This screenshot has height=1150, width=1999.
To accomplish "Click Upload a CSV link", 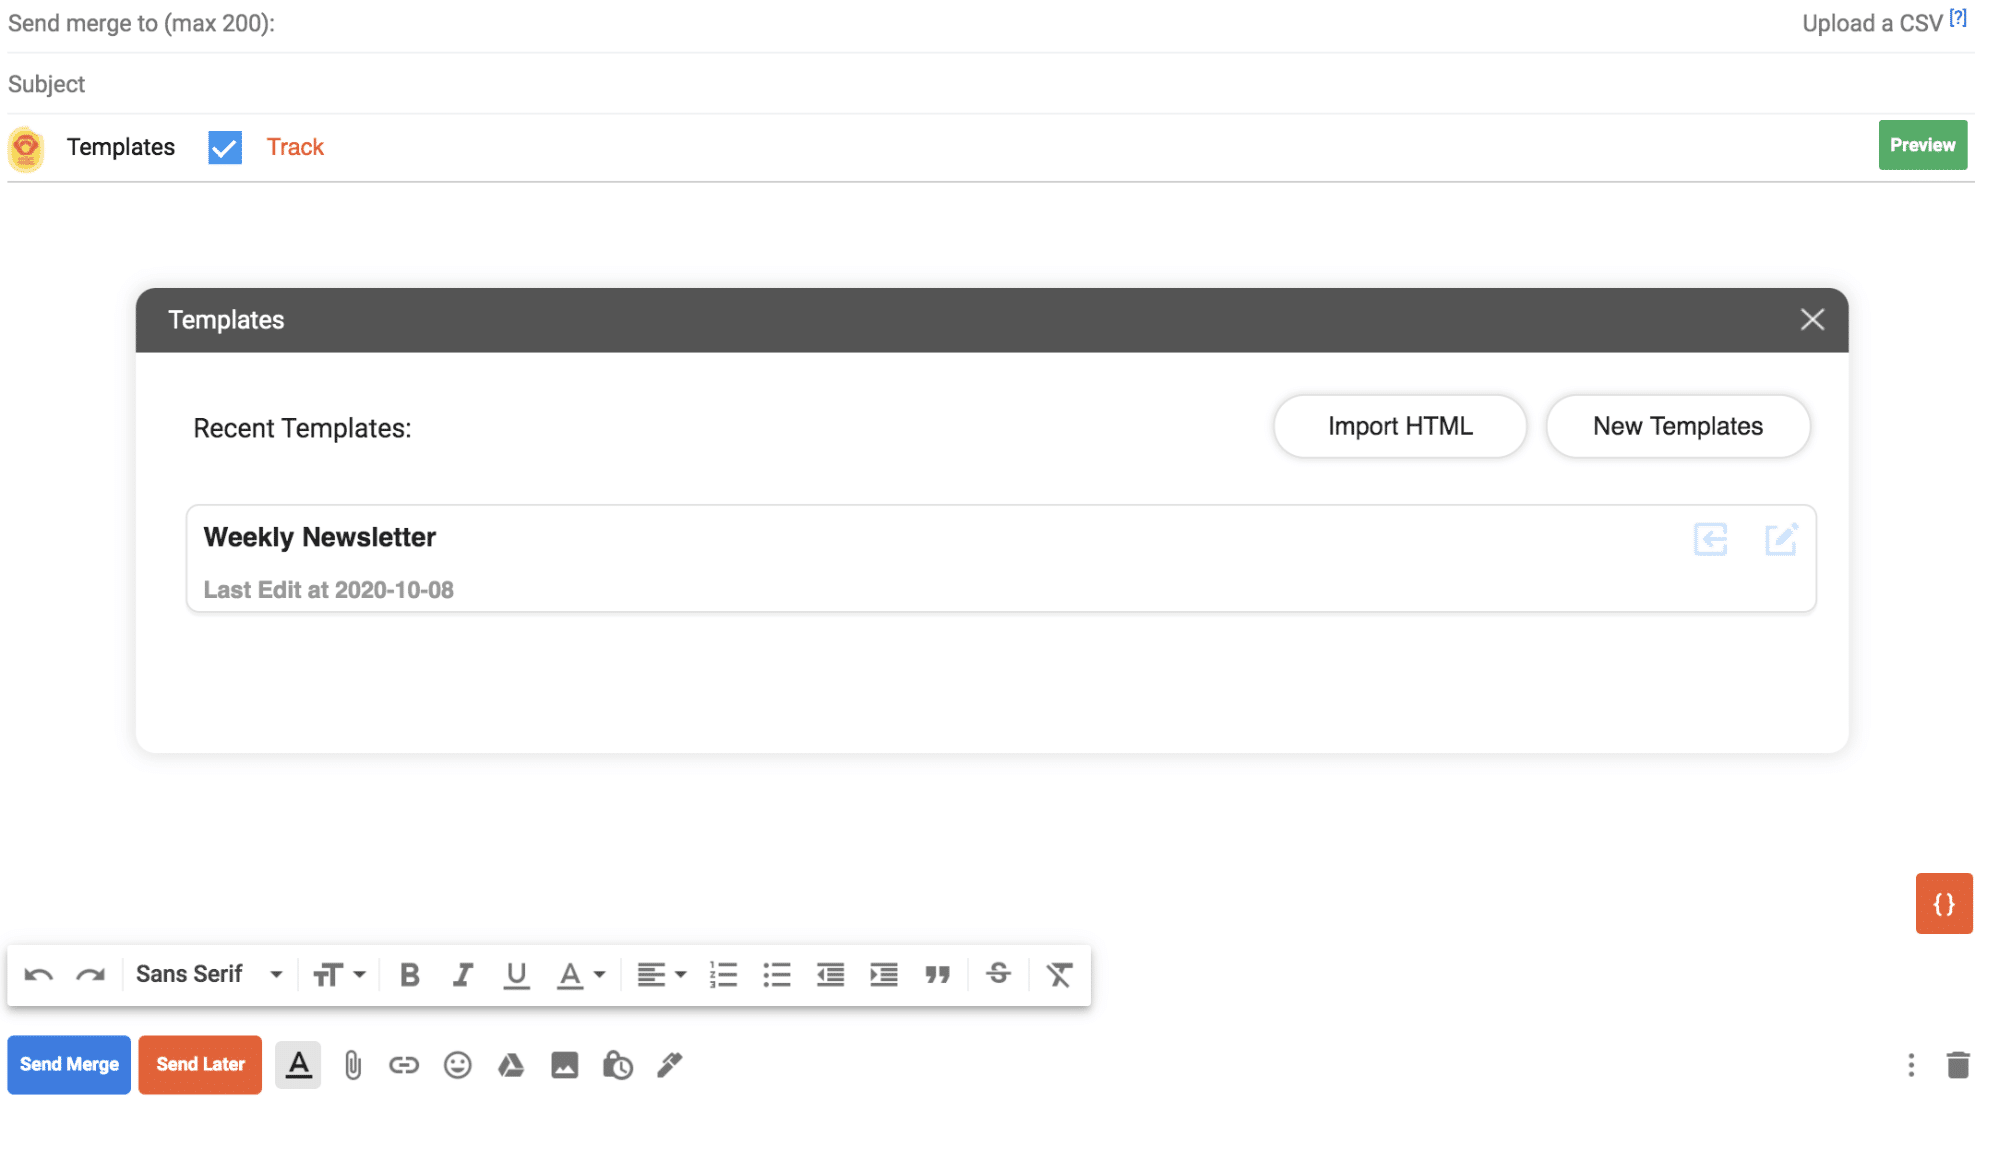I will pyautogui.click(x=1872, y=23).
